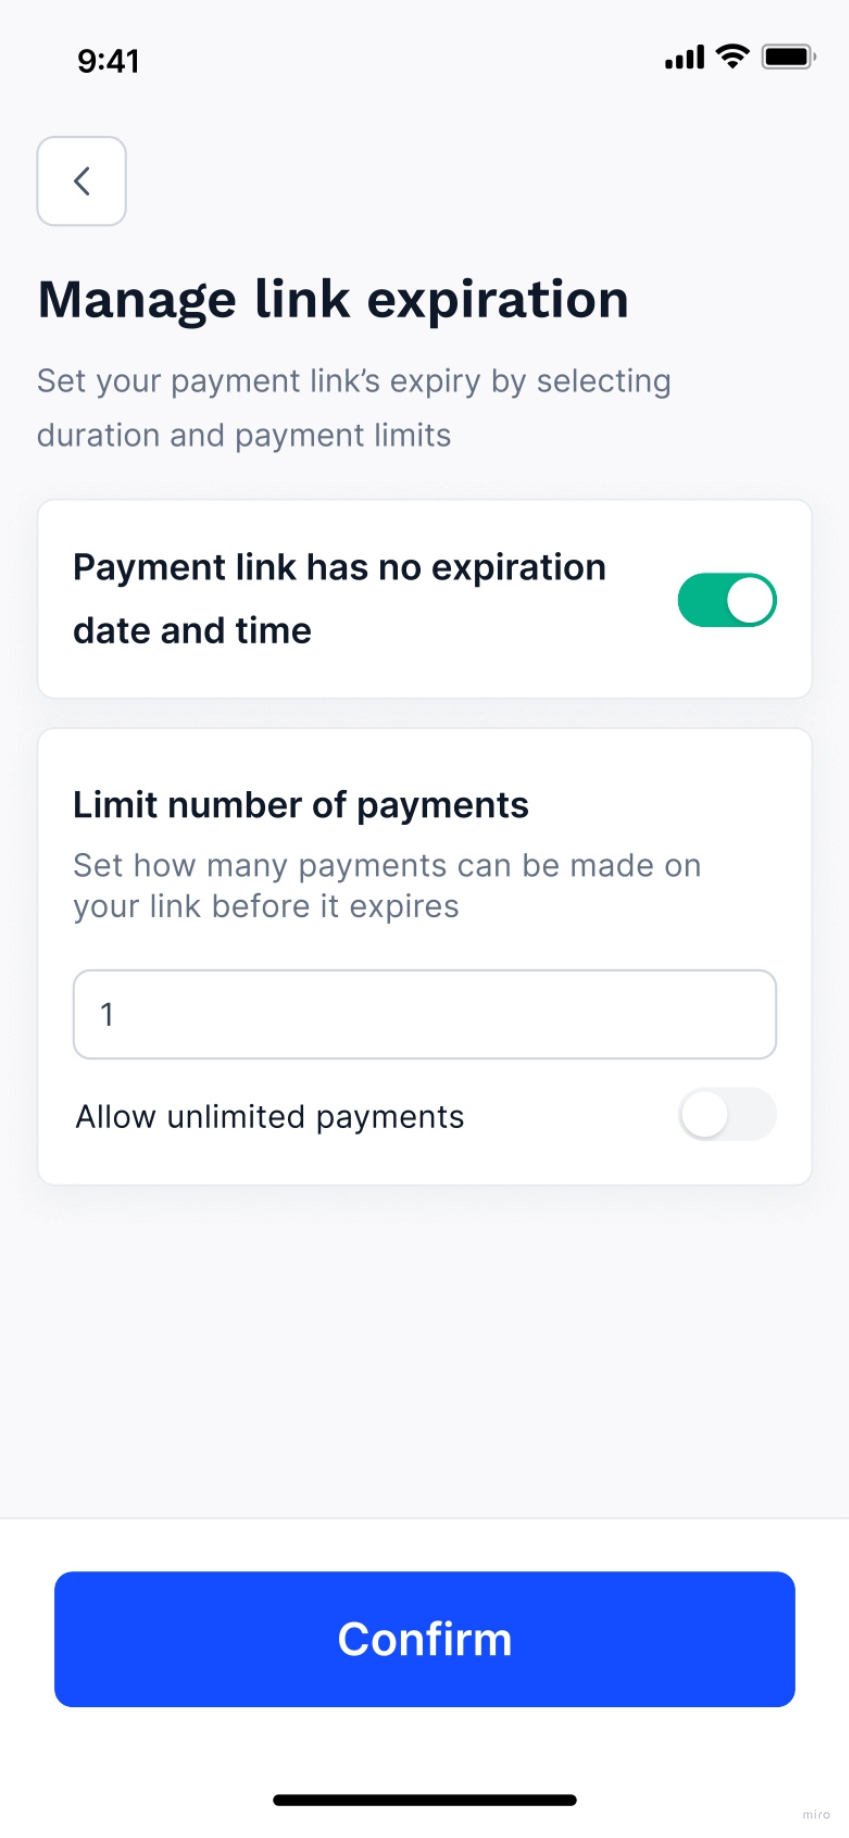
Task: Tap the Payment link has no expiration label
Action: (x=339, y=598)
